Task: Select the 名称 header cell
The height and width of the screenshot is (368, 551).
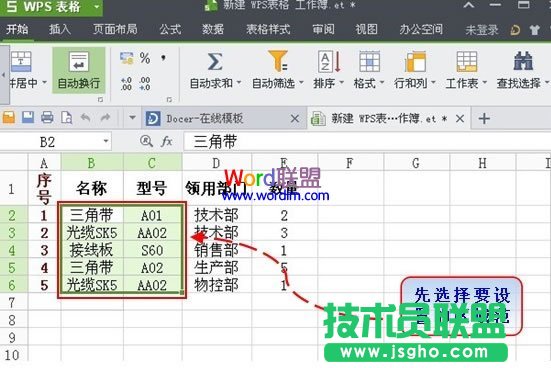Action: coord(92,188)
